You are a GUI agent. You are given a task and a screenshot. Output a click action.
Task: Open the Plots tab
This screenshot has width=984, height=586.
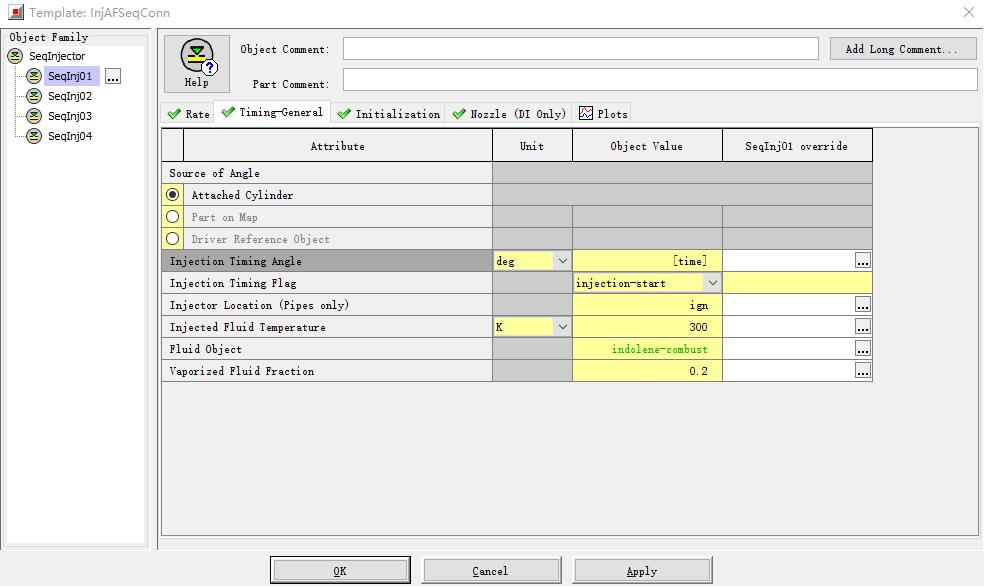[603, 114]
